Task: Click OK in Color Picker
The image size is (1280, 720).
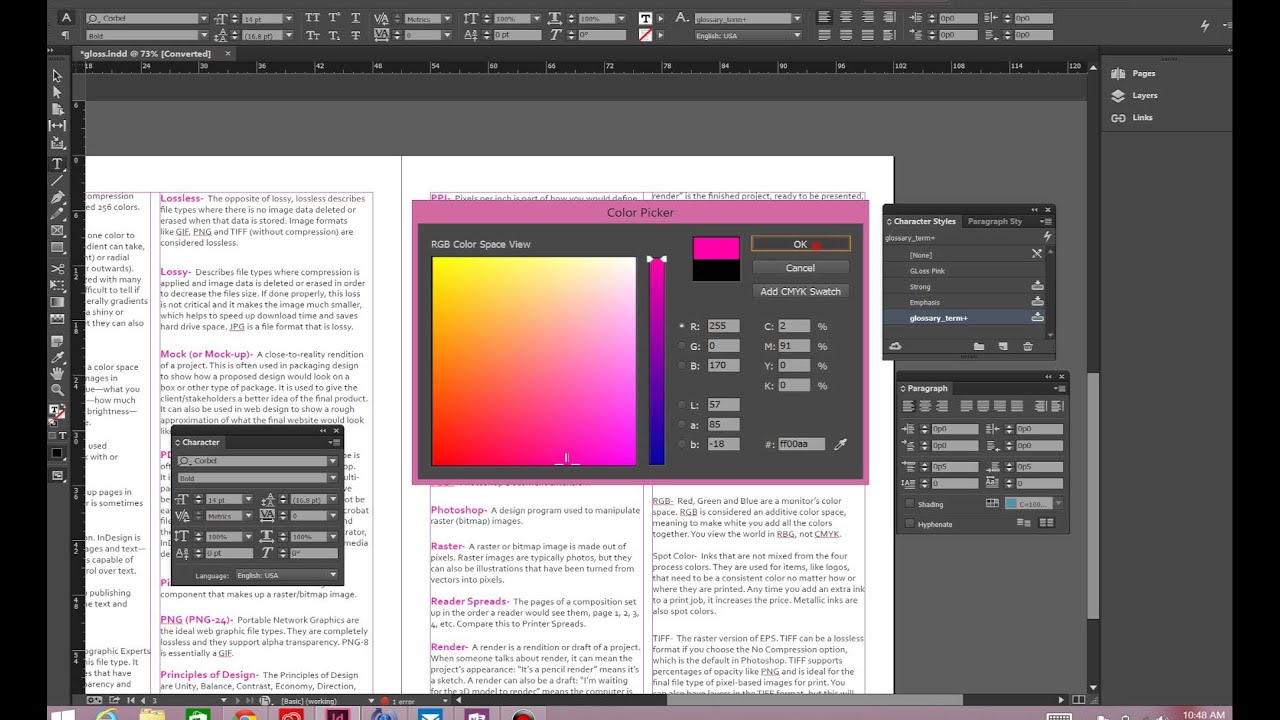Action: click(801, 244)
